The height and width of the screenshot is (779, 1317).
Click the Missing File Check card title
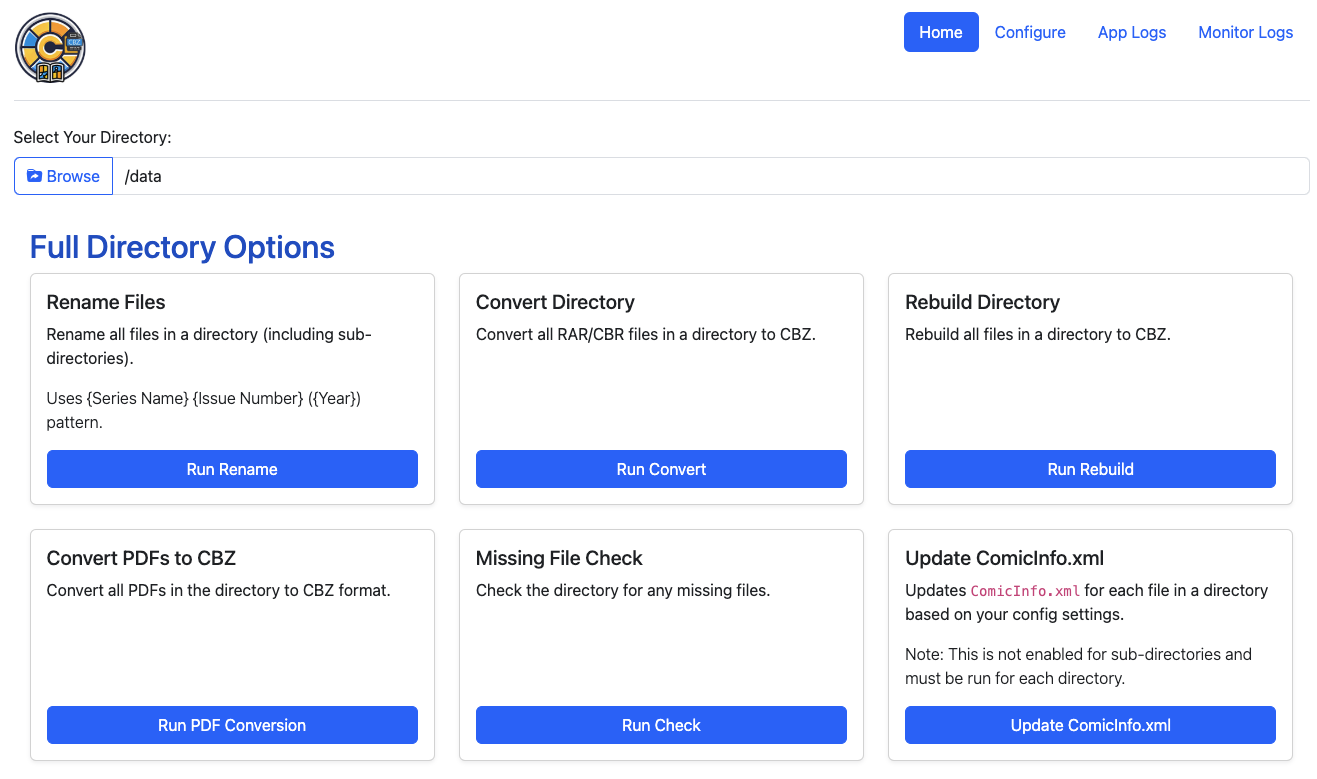point(559,558)
